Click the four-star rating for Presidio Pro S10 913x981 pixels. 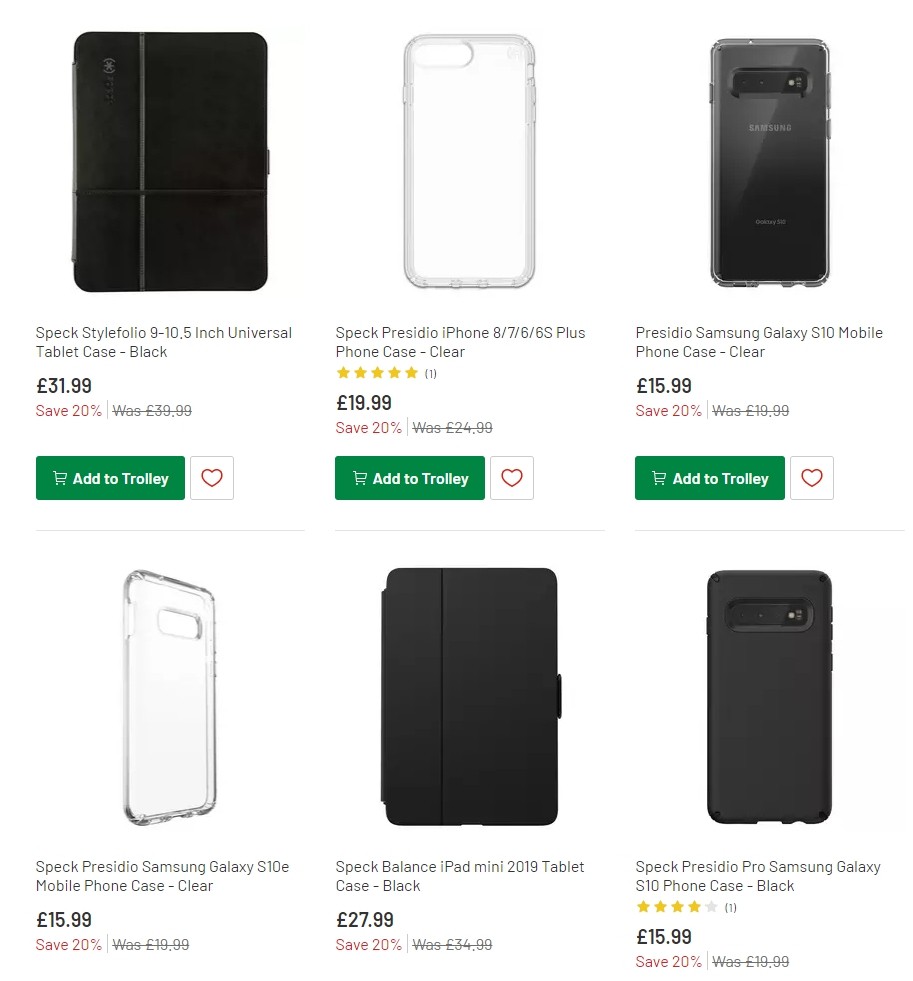(677, 907)
